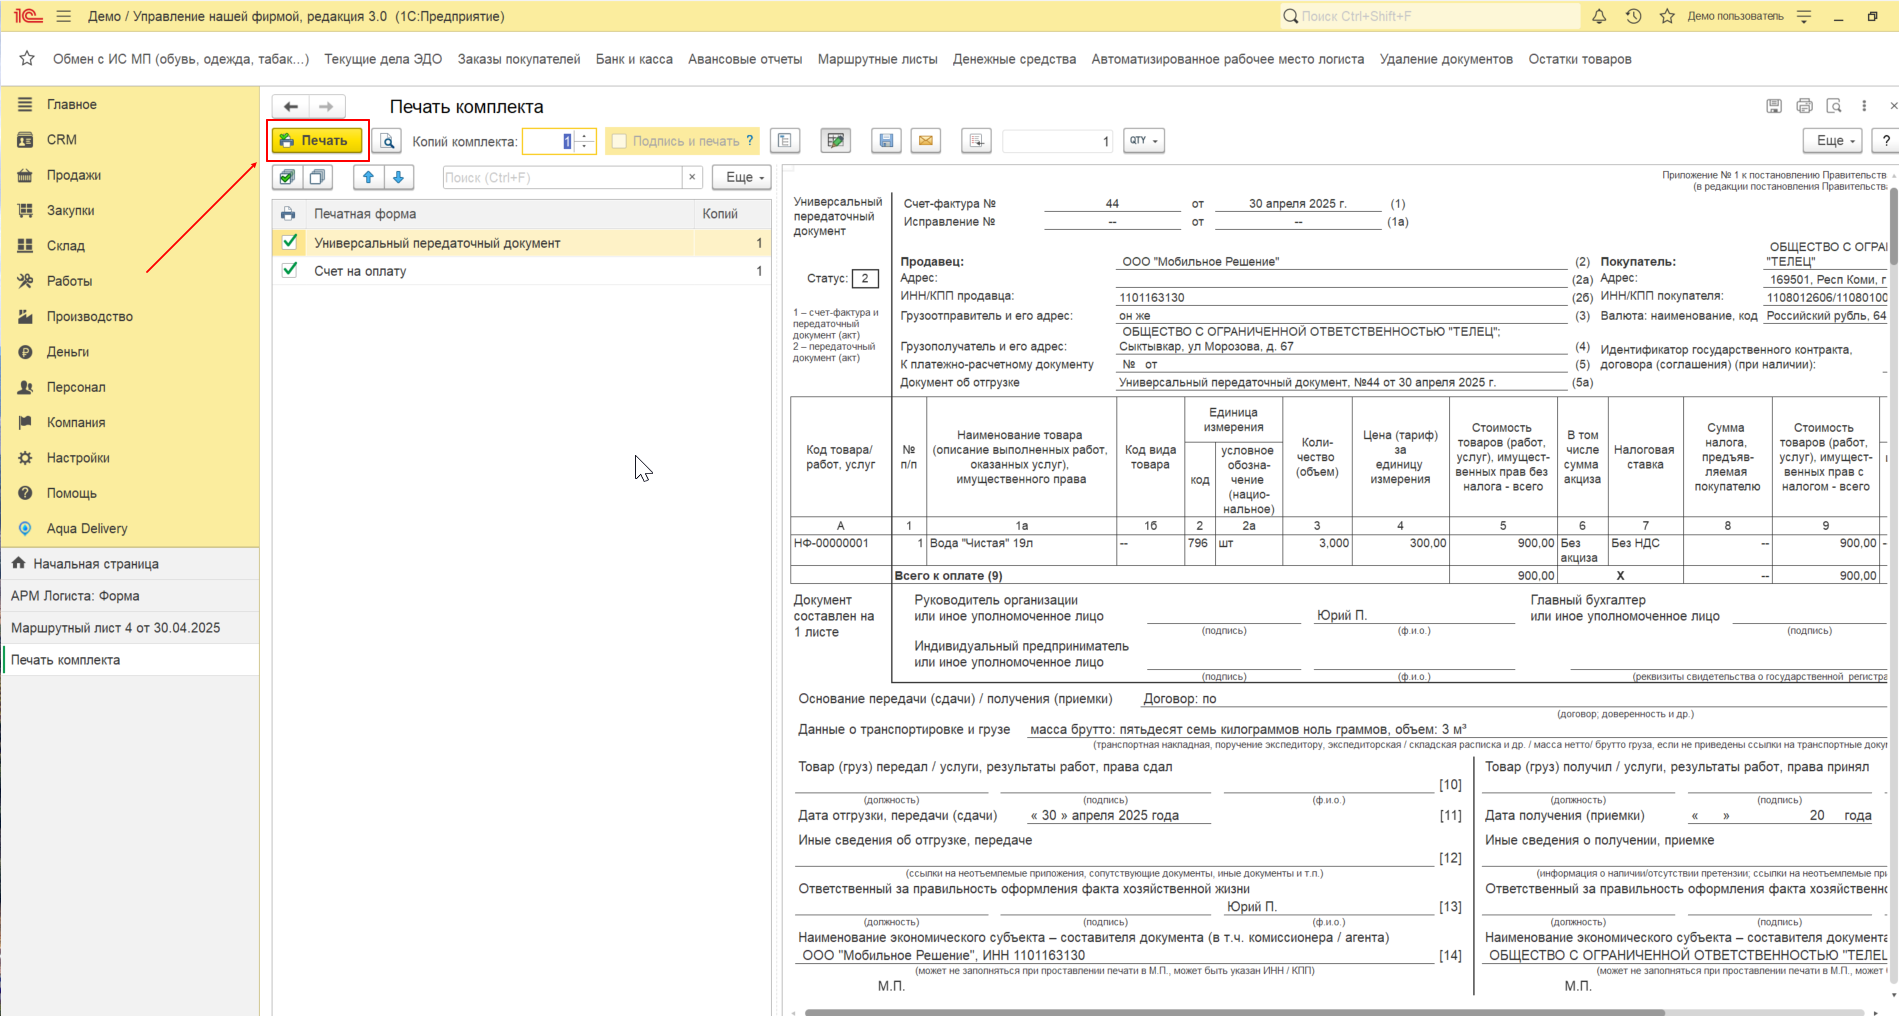1899x1016 pixels.
Task: Click the document layout icon after Подпись и печать
Action: coord(785,141)
